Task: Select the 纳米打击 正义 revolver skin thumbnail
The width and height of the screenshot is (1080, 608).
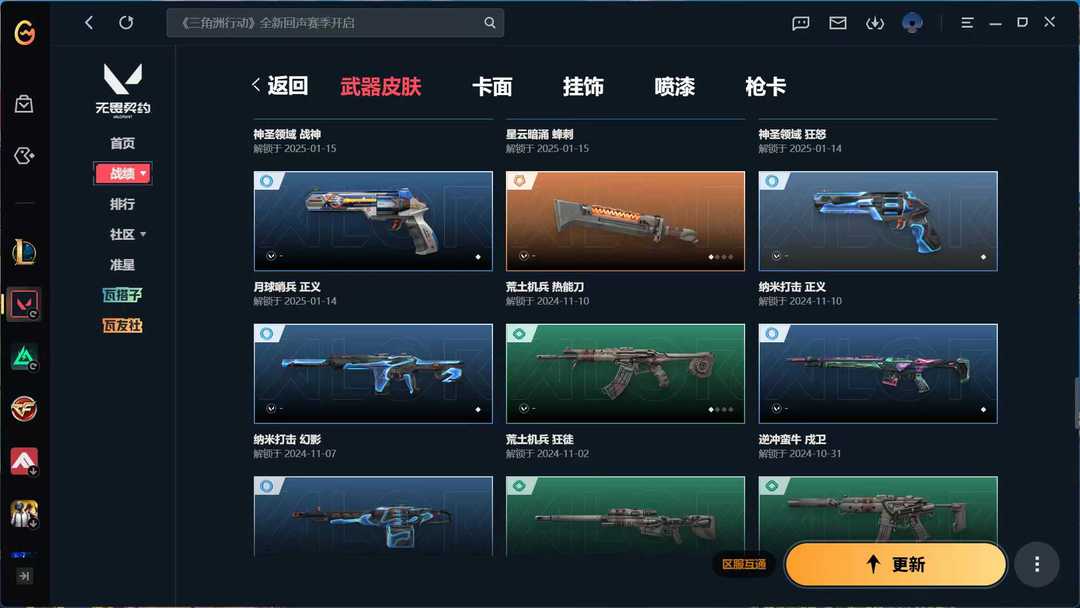Action: (x=878, y=221)
